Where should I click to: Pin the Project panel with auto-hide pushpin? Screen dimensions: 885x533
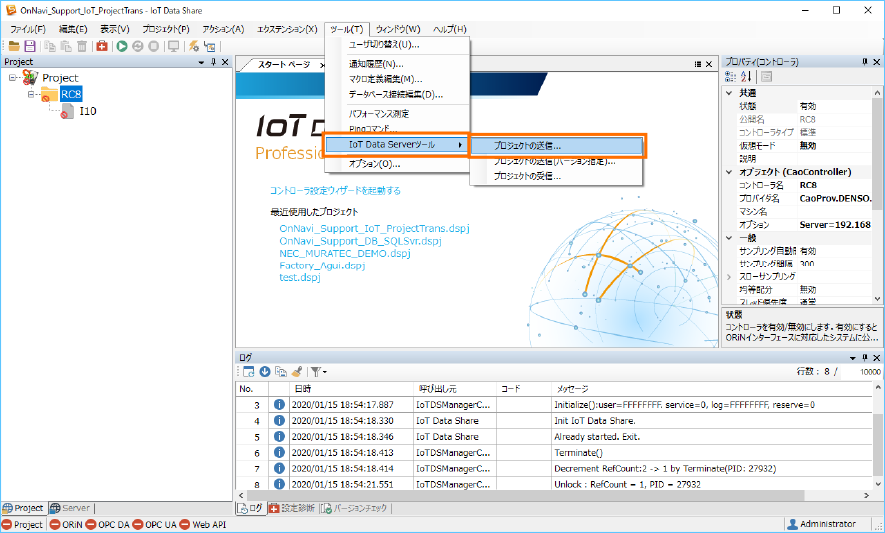(x=213, y=62)
